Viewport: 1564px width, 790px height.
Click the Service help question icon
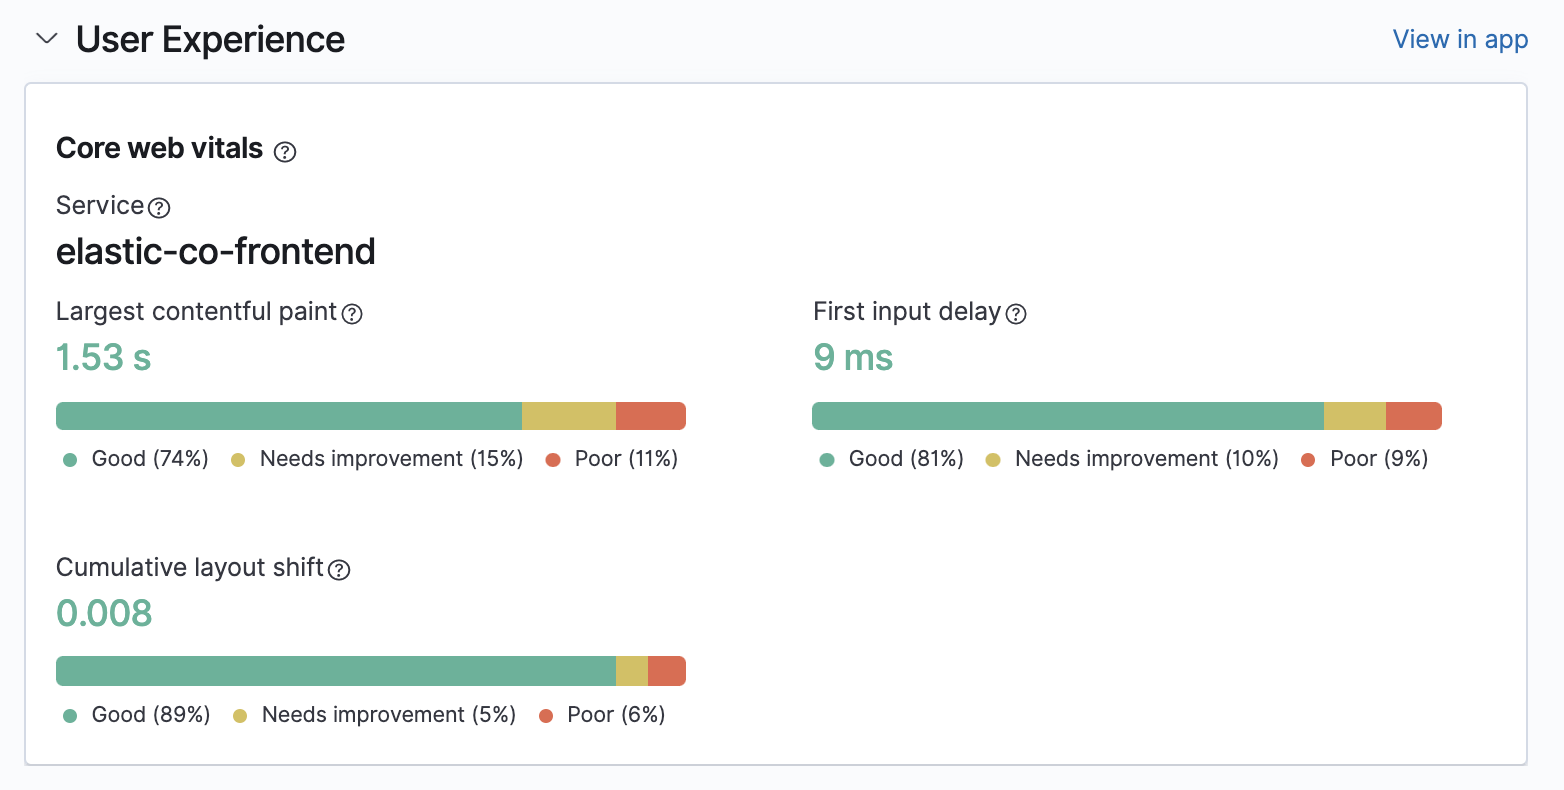click(159, 208)
